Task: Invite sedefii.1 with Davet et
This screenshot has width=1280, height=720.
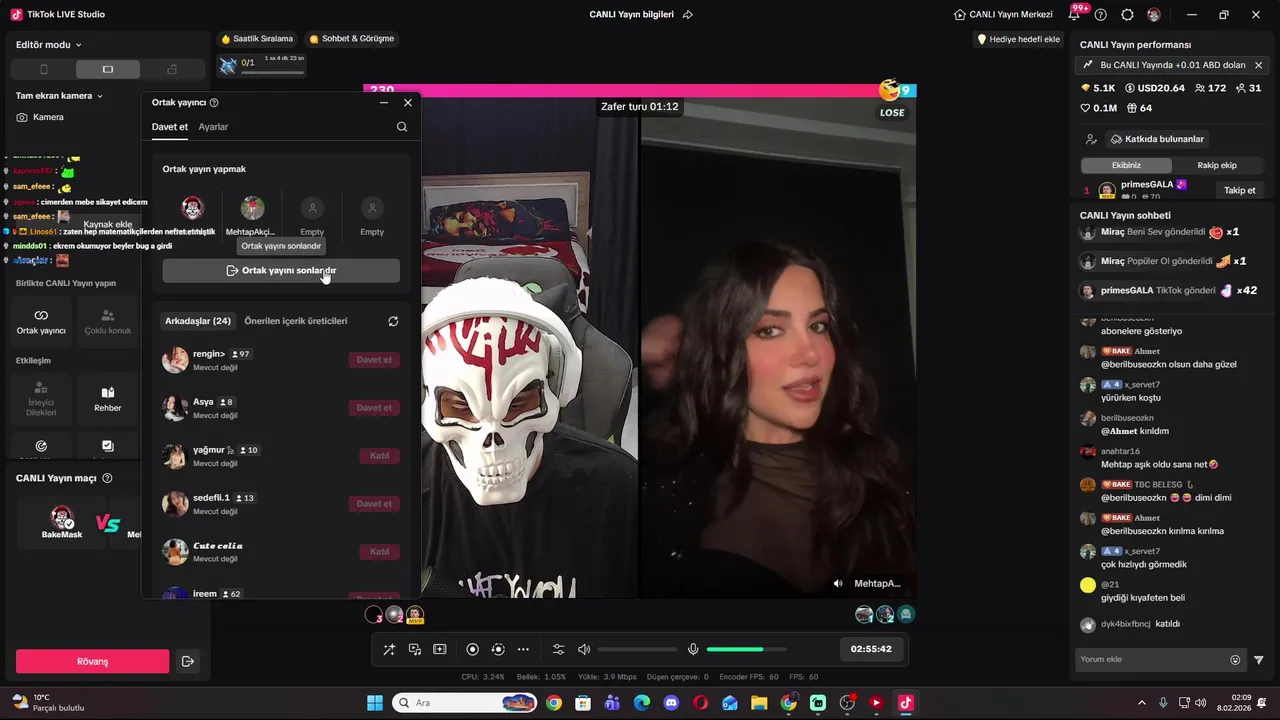Action: 374,504
